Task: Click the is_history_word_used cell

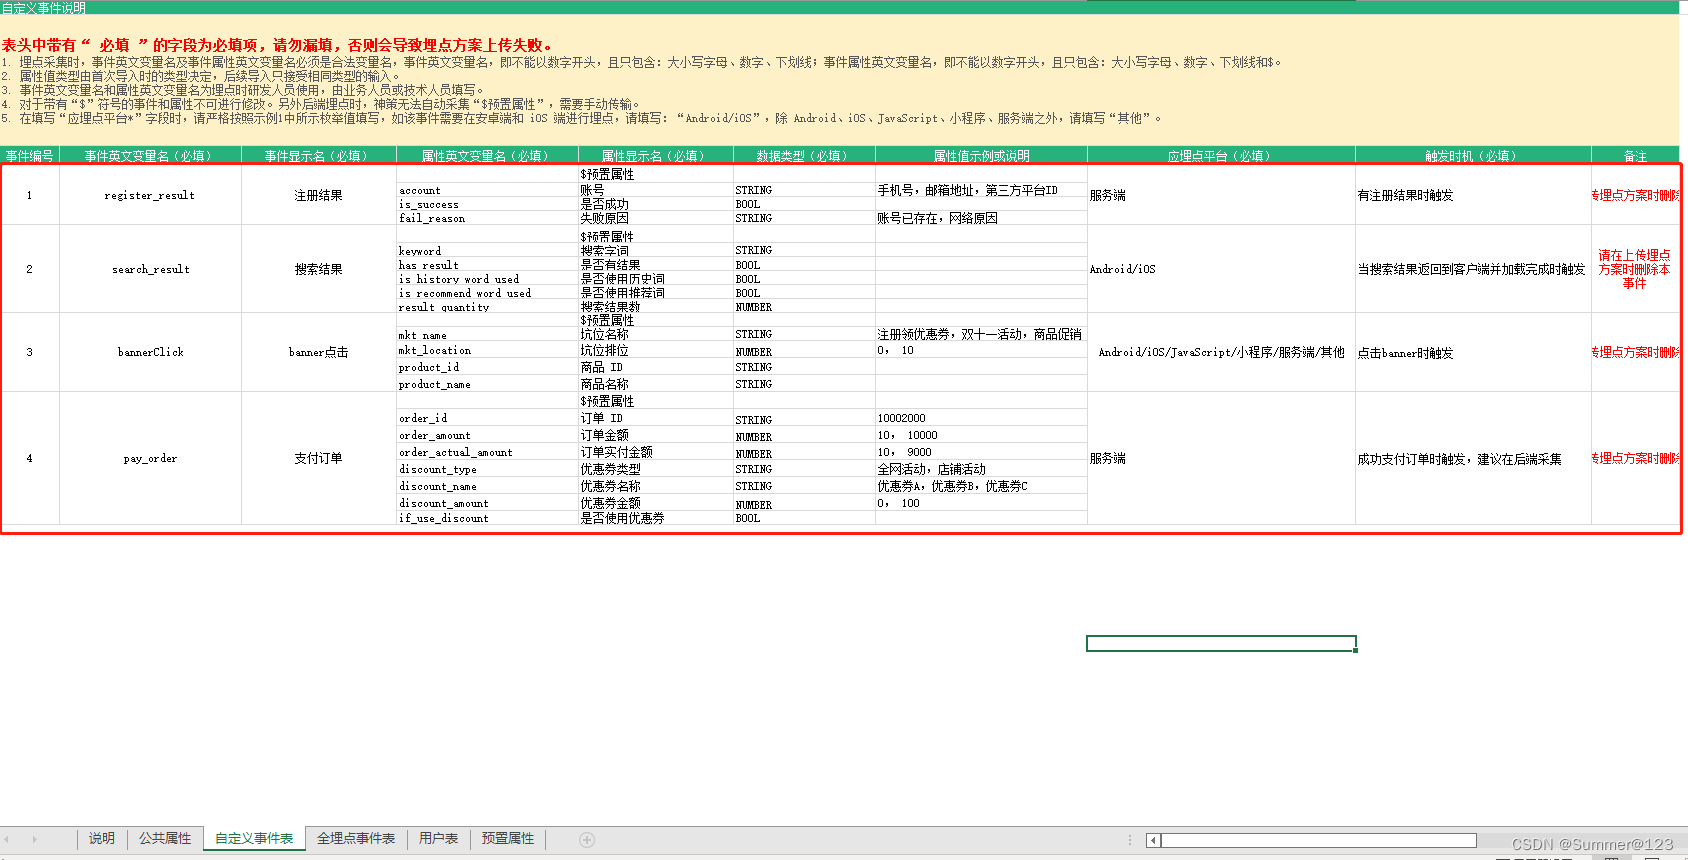Action: [x=487, y=279]
